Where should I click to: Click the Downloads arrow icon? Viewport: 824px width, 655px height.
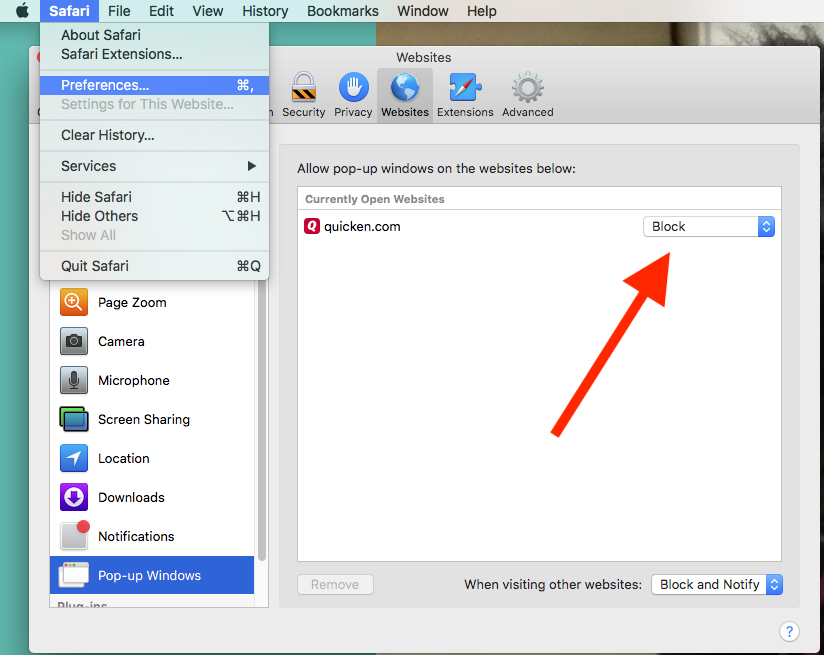pos(74,497)
